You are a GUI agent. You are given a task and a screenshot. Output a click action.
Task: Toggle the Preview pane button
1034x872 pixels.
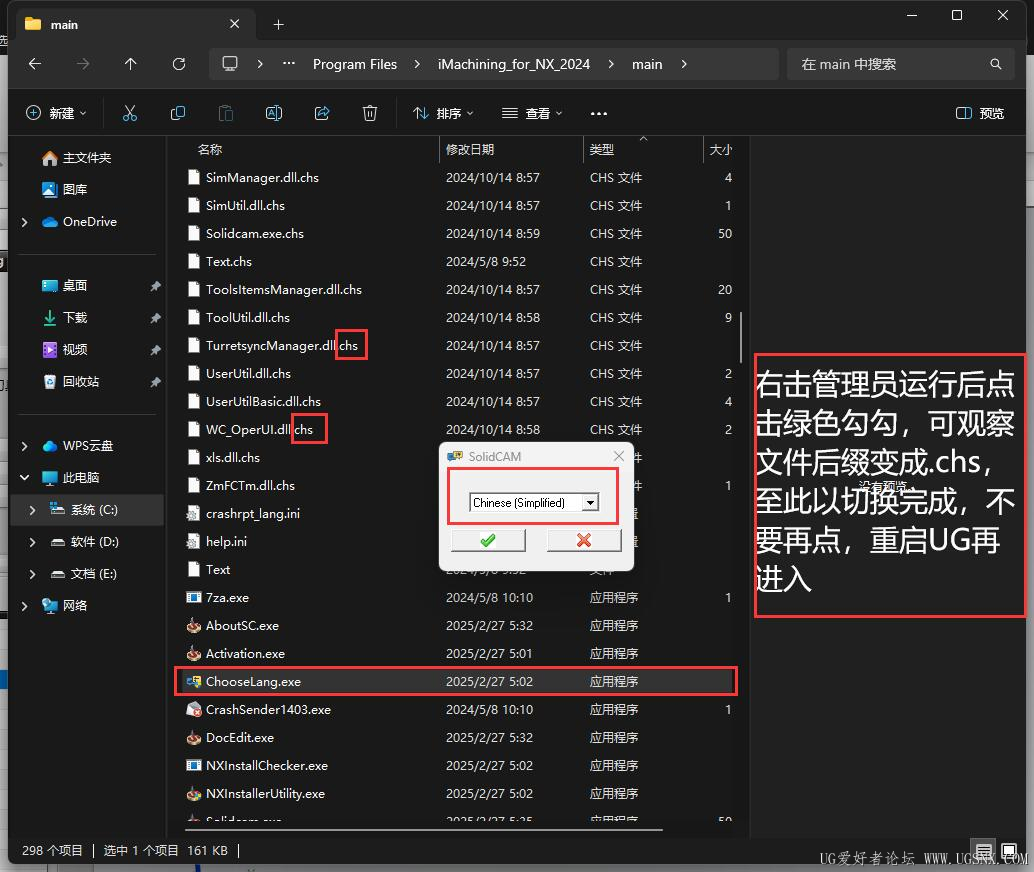(980, 113)
